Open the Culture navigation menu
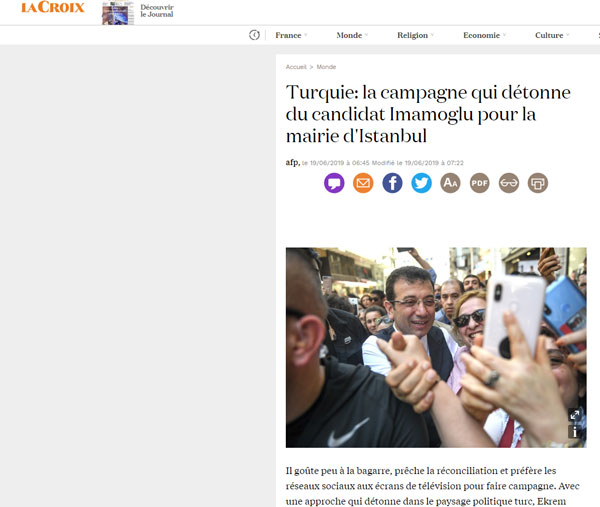This screenshot has width=600, height=507. click(552, 35)
